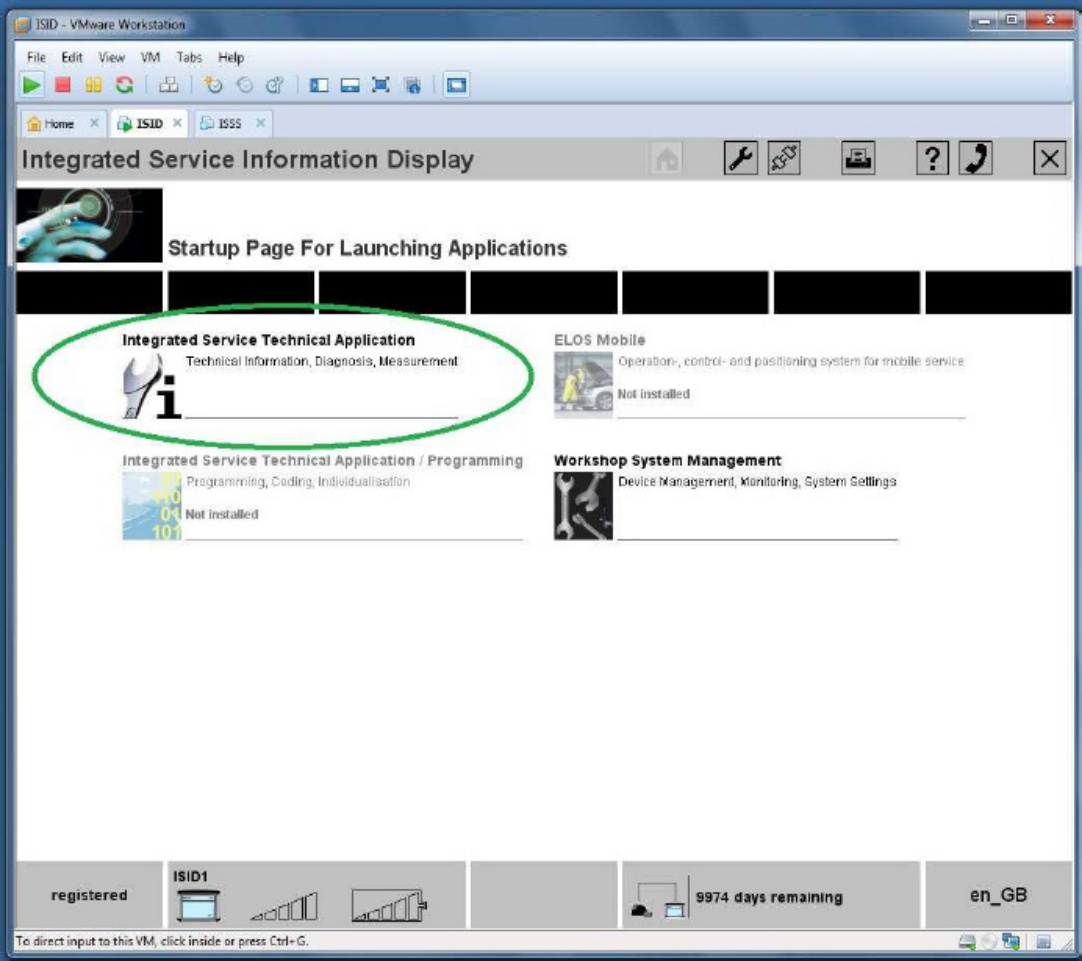This screenshot has width=1082, height=961.
Task: Switch to the ISSS tab
Action: (228, 123)
